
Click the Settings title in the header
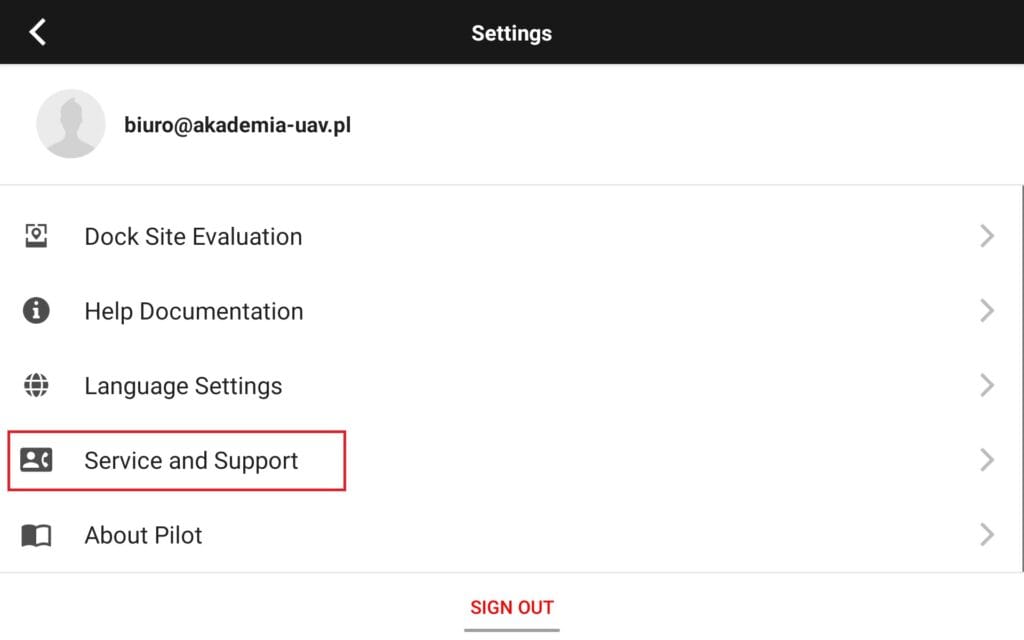click(x=511, y=33)
